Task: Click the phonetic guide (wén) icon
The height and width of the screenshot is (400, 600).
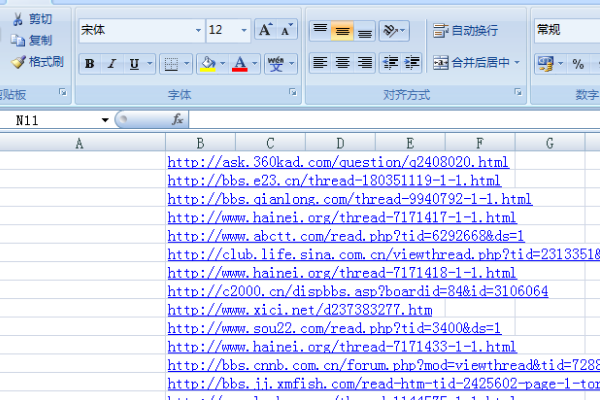Action: coord(276,64)
